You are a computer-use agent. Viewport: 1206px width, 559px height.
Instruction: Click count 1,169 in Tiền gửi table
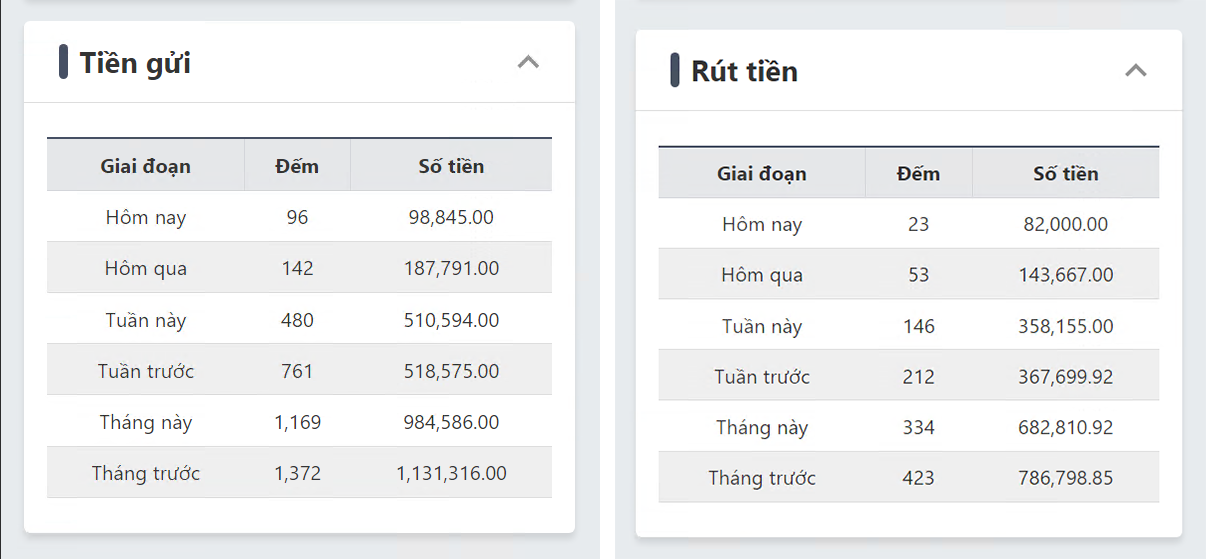click(x=297, y=422)
